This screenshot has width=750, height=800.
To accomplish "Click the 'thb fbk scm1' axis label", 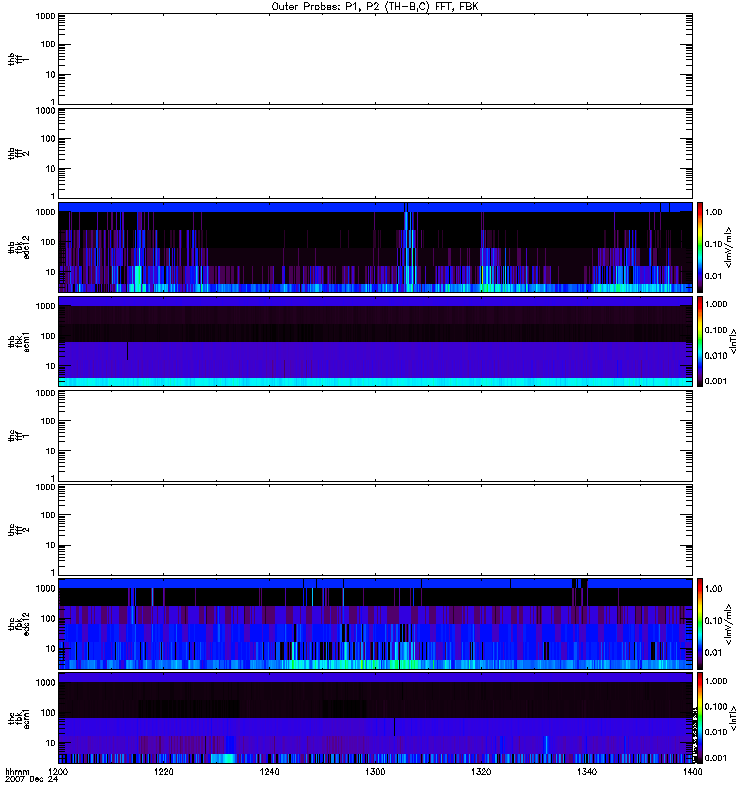I will point(18,342).
